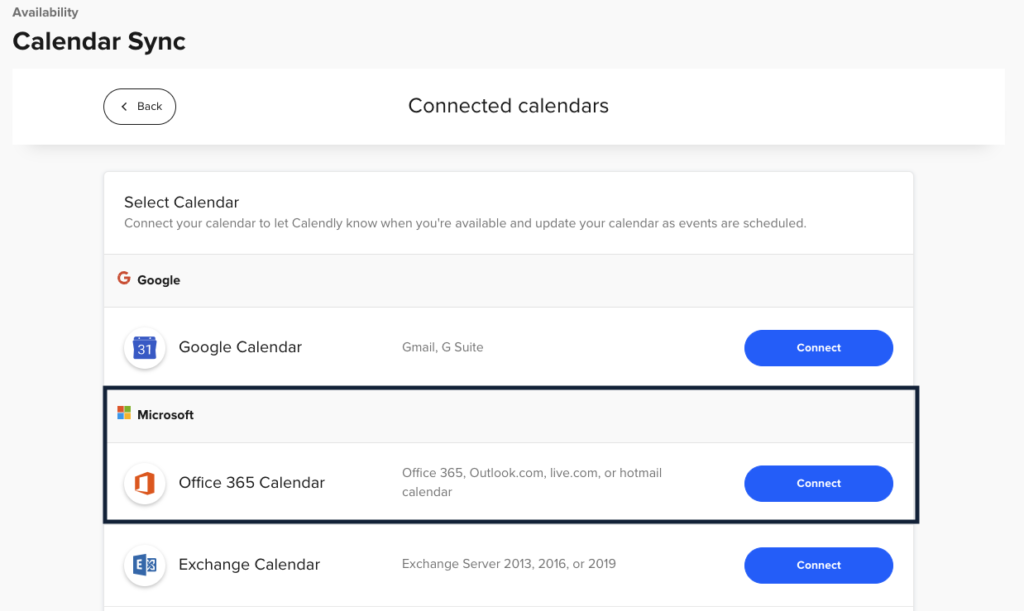The image size is (1024, 611).
Task: Click the Microsoft four-square logo
Action: point(124,414)
